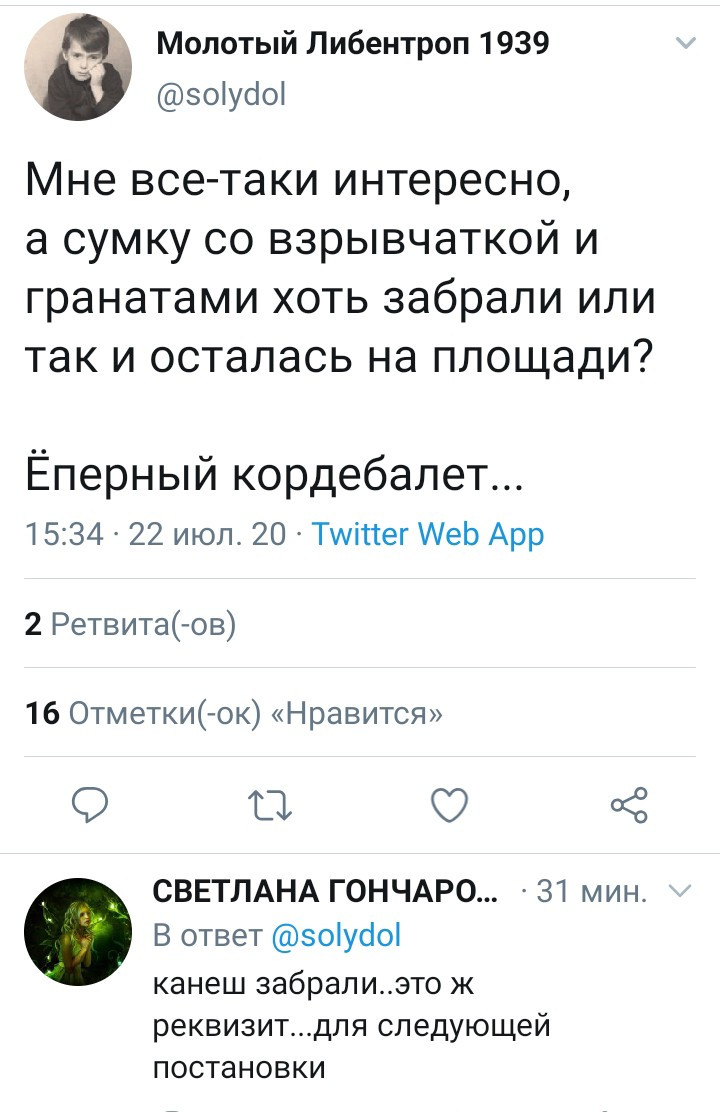Click the tweet timestamp 15:34 · 22 июл. 20
720x1112 pixels.
point(155,534)
